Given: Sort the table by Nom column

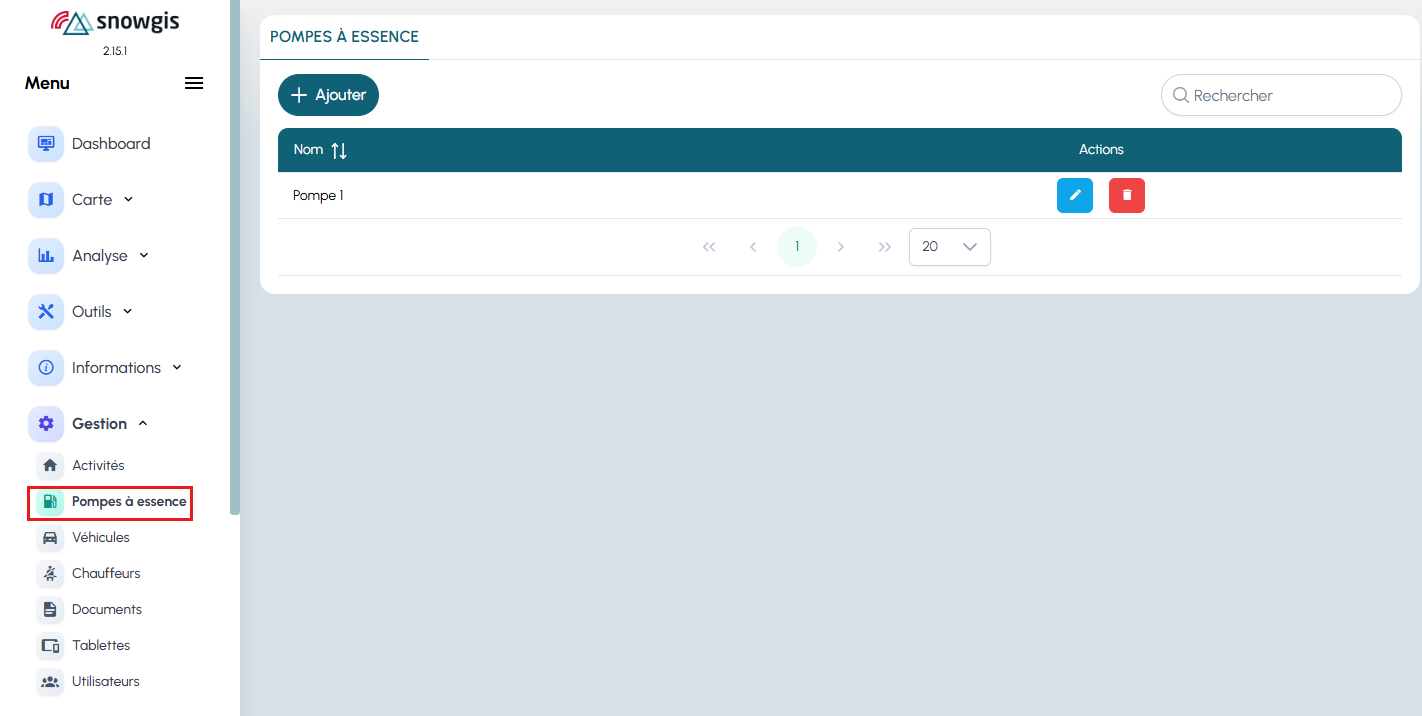Looking at the screenshot, I should click(x=338, y=151).
